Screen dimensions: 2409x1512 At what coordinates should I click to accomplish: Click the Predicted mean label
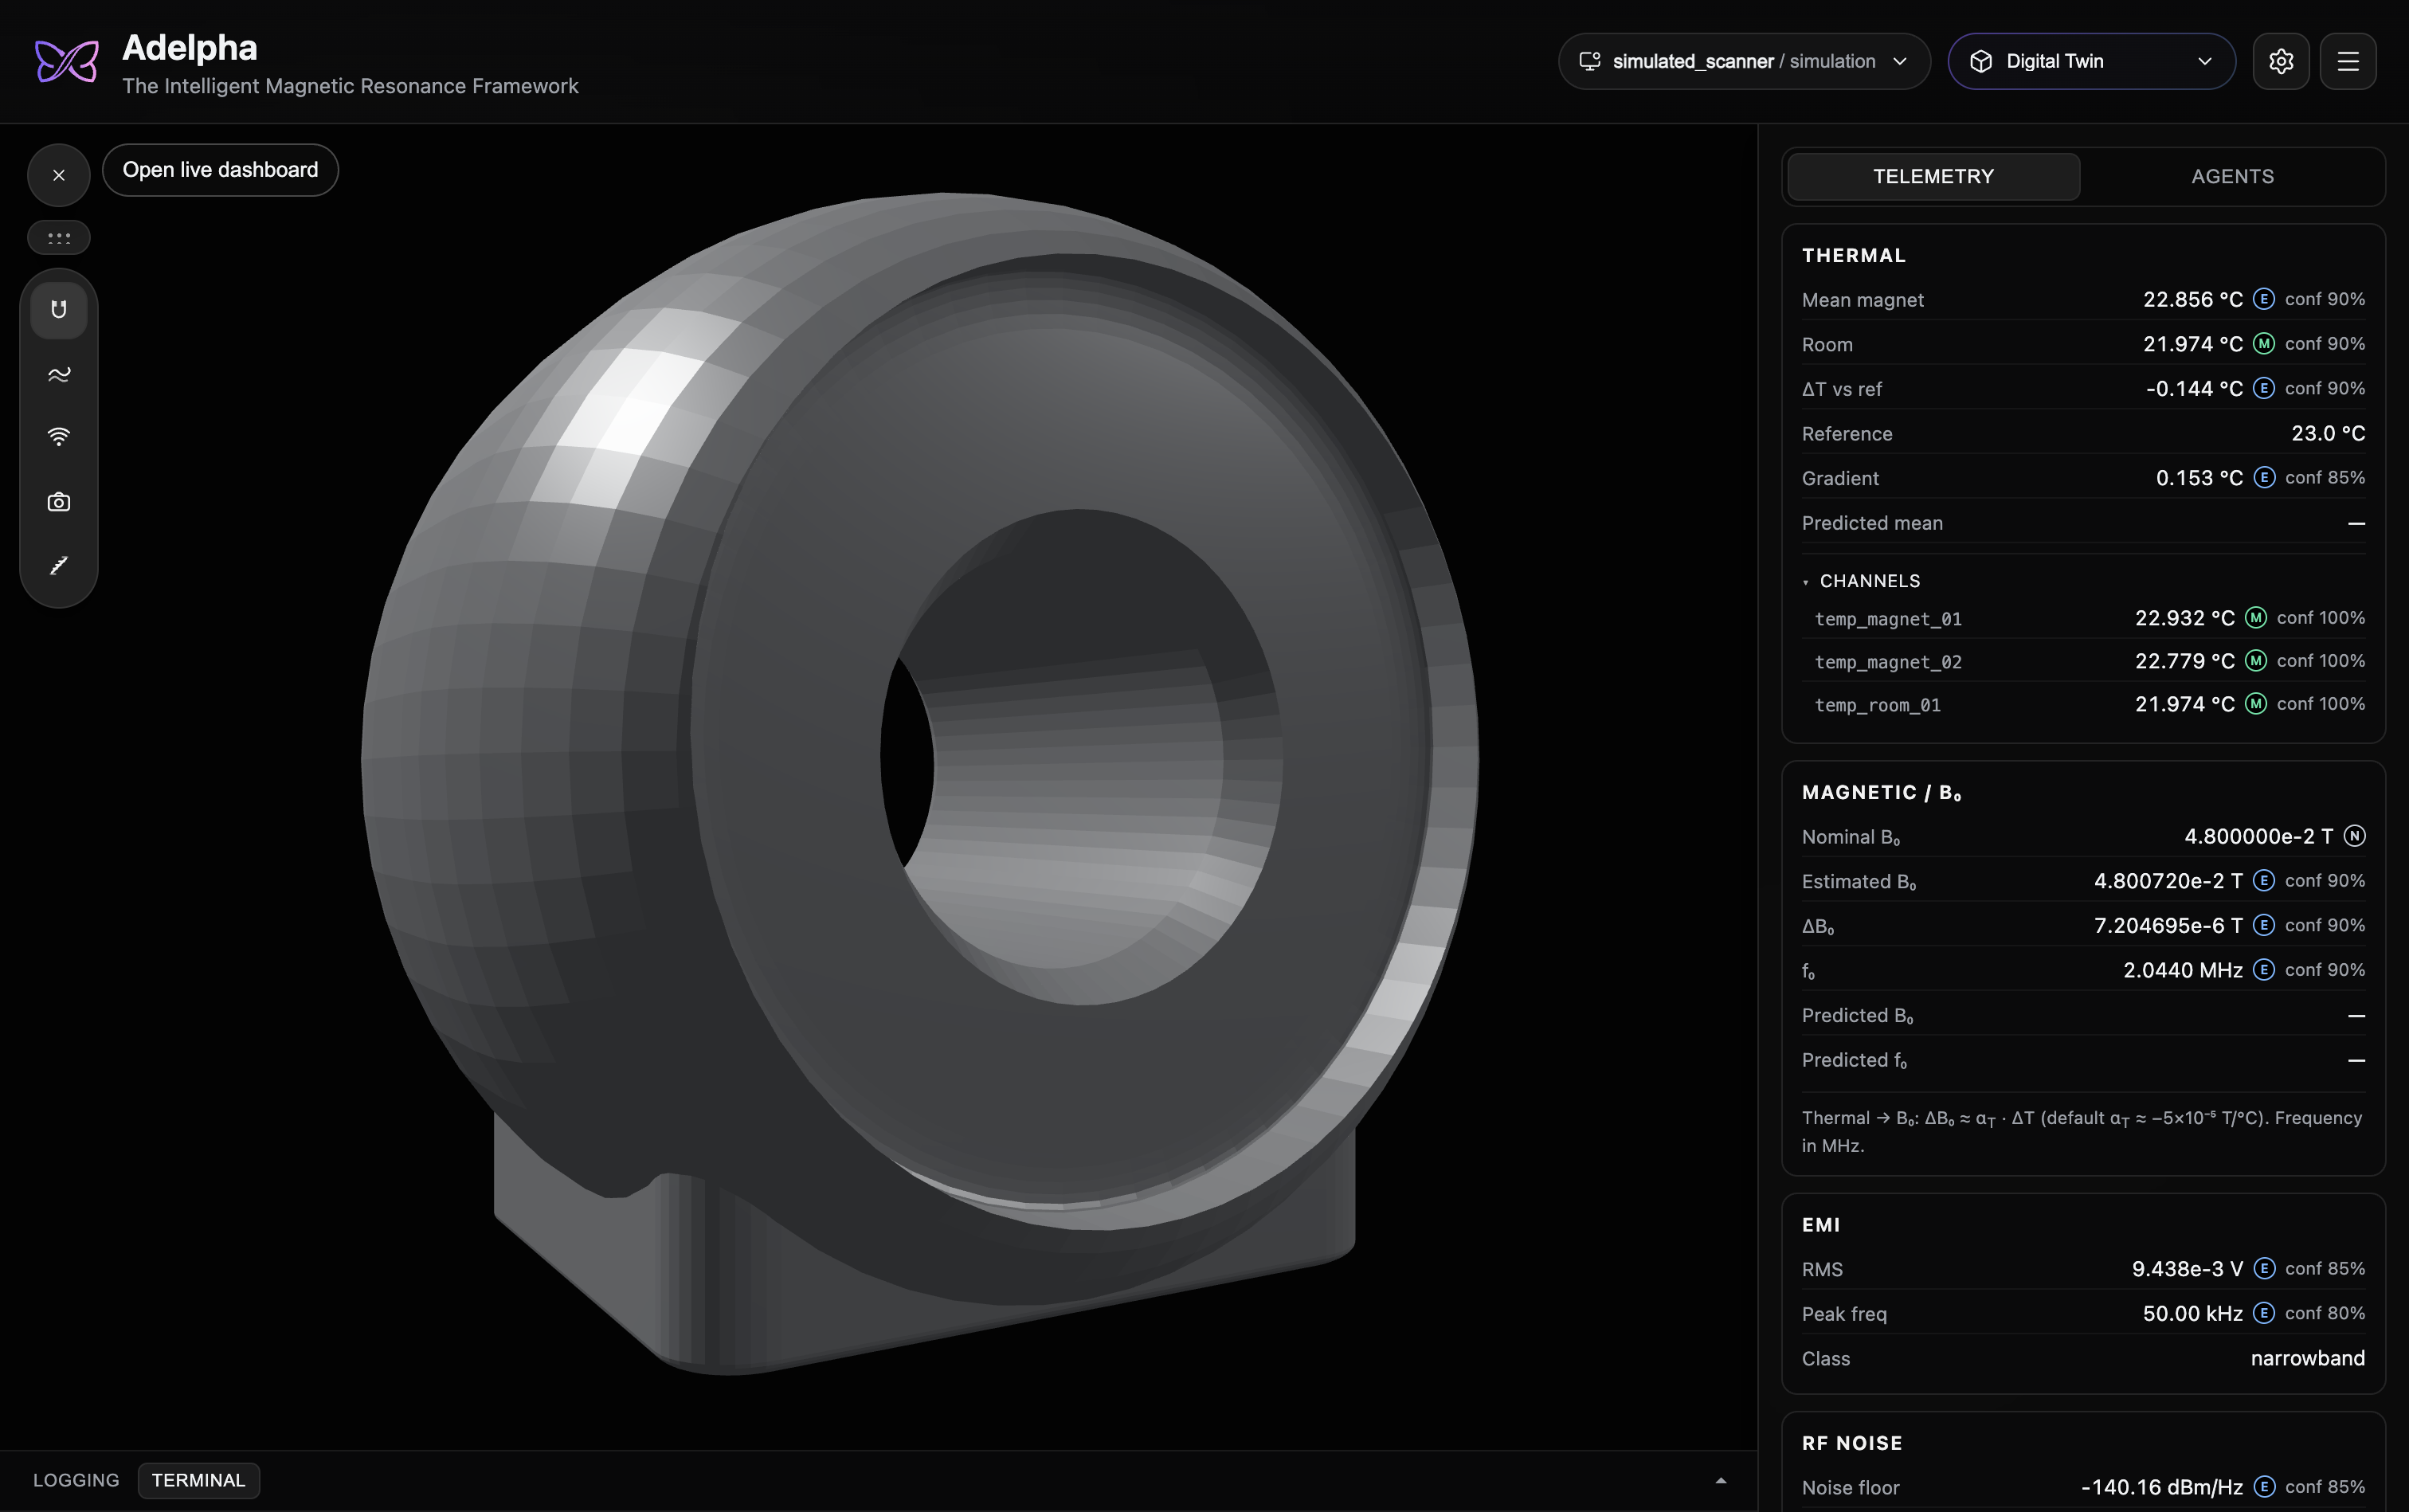click(1872, 523)
